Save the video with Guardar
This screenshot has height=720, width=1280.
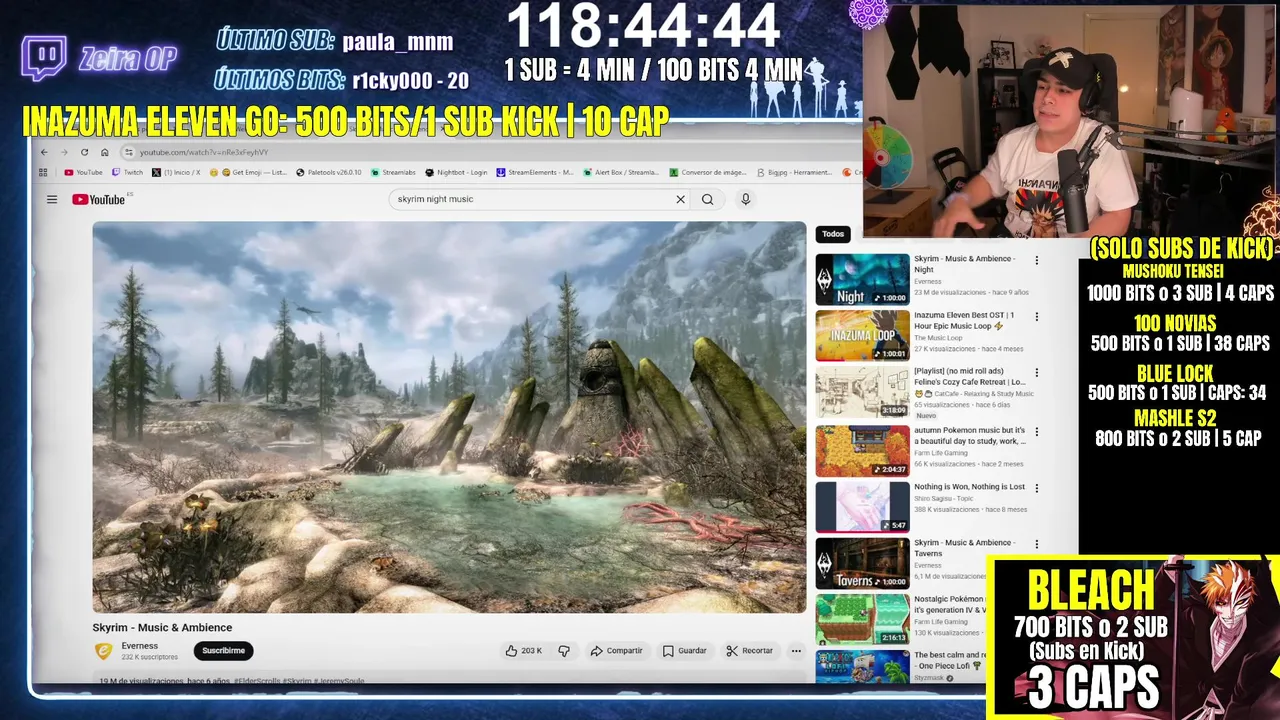[684, 650]
